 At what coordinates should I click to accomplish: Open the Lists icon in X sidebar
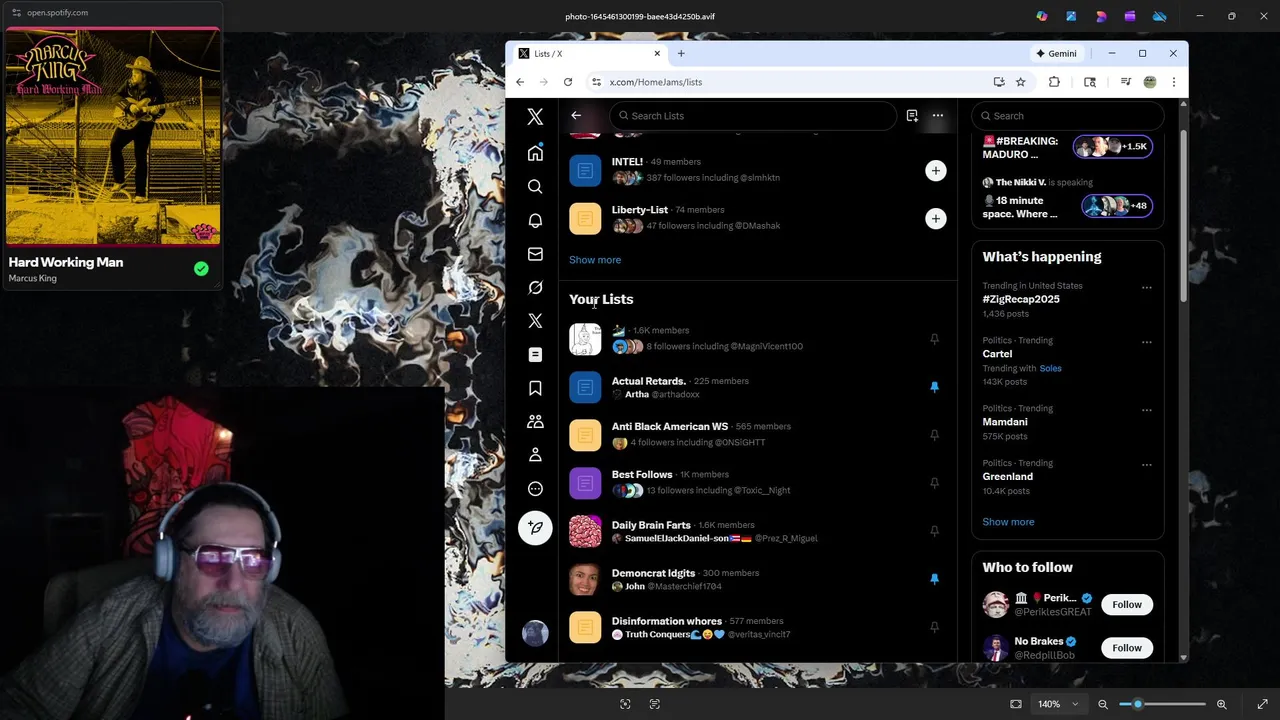(x=535, y=355)
